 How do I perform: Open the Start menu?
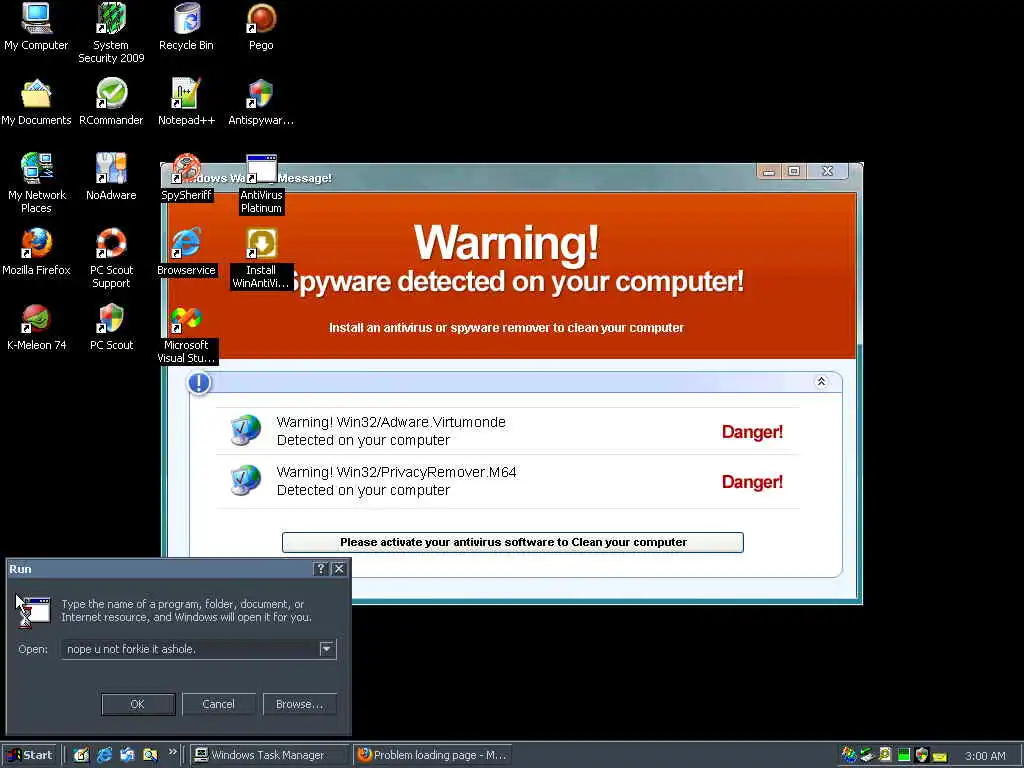tap(30, 755)
